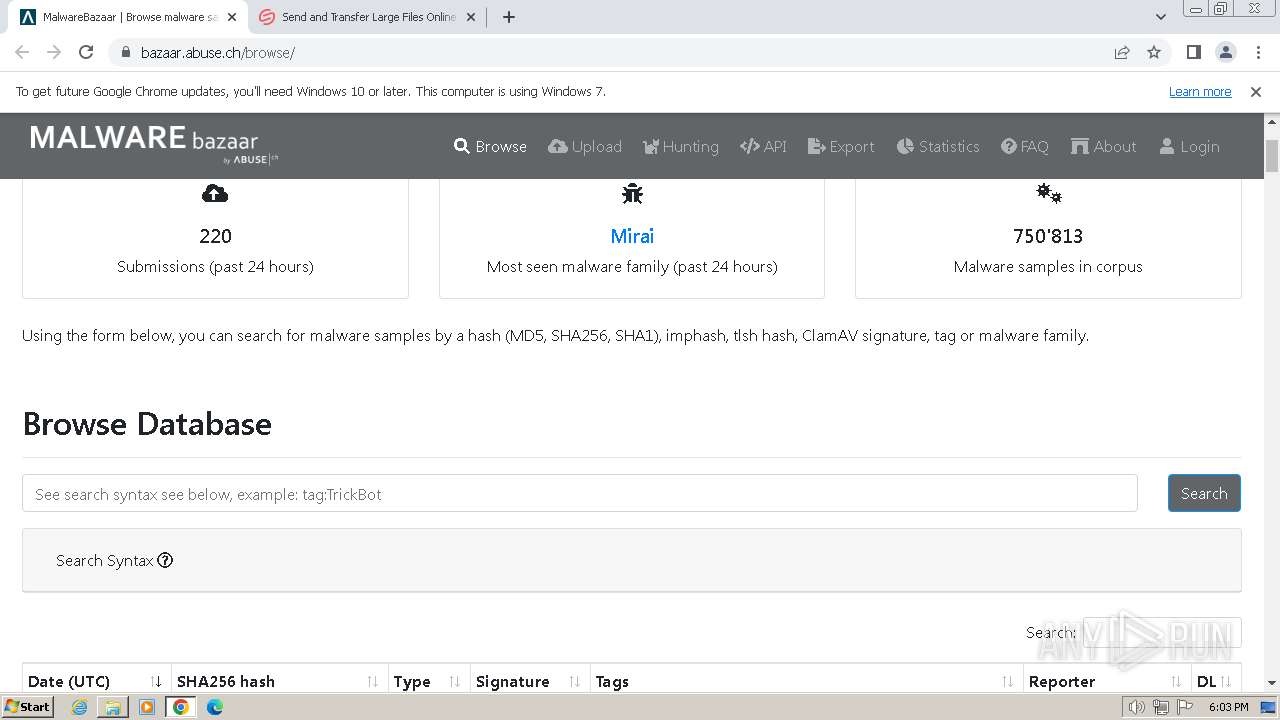Viewport: 1280px width, 720px height.
Task: Click the Mirai malware family link
Action: 632,236
